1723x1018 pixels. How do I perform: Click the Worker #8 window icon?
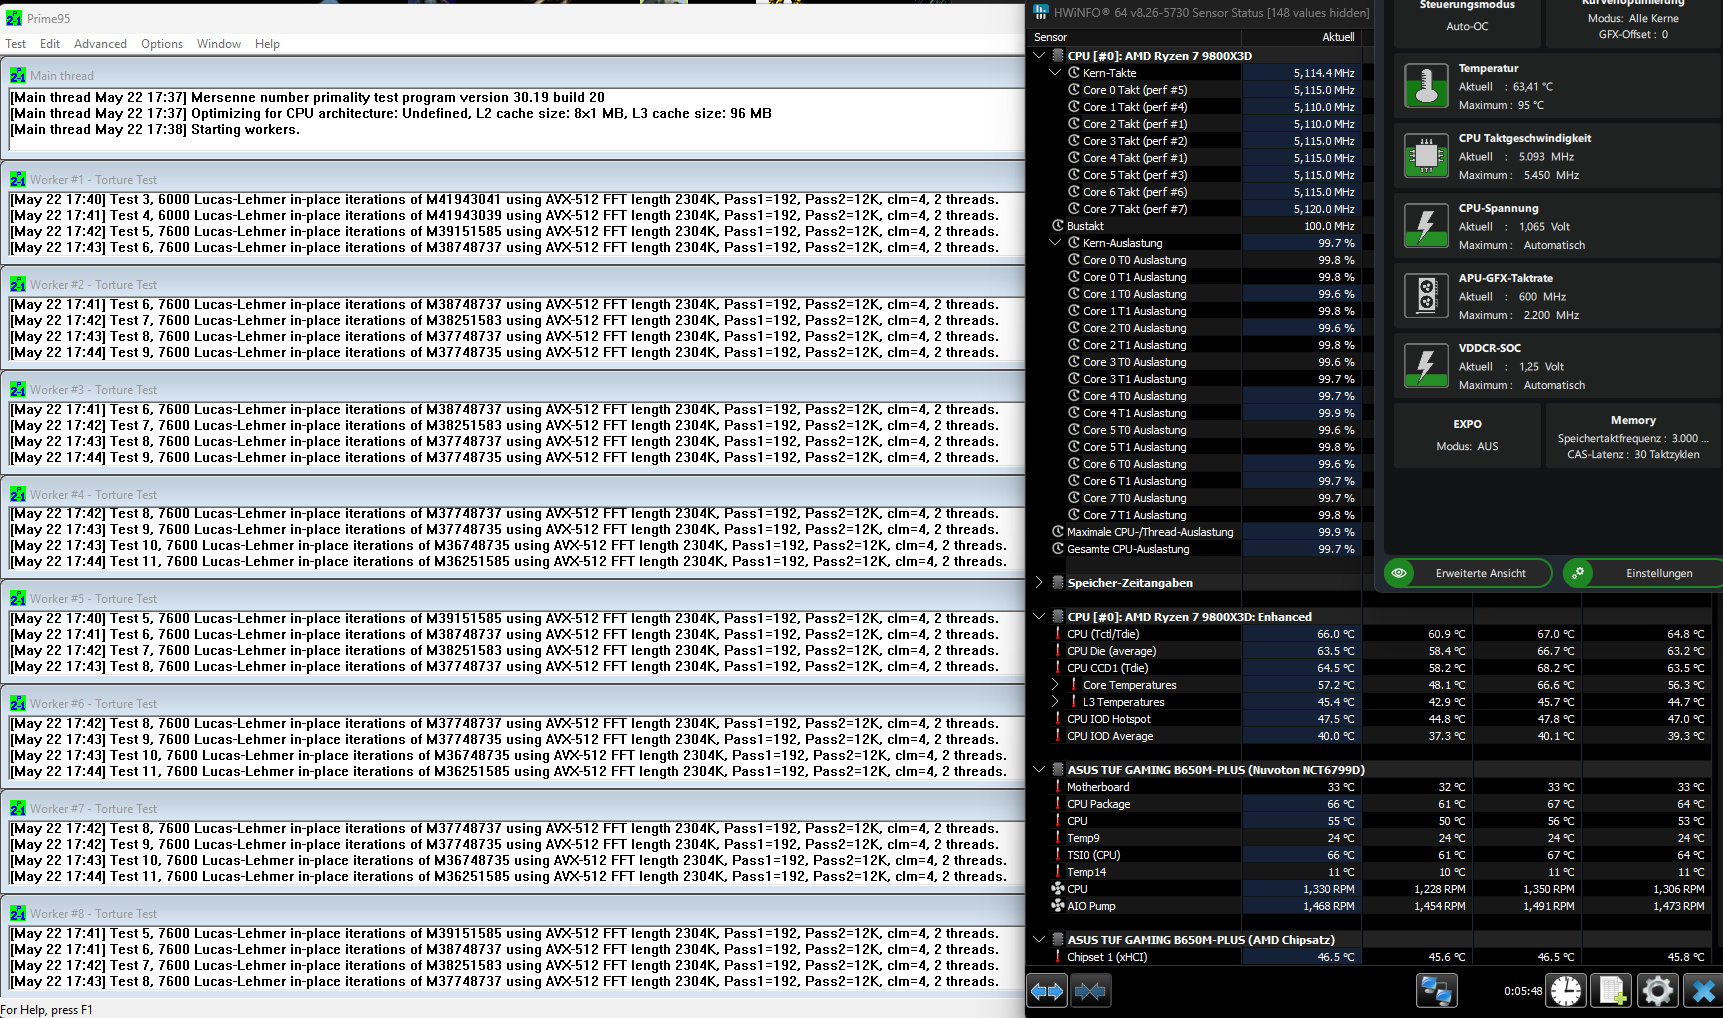(18, 913)
